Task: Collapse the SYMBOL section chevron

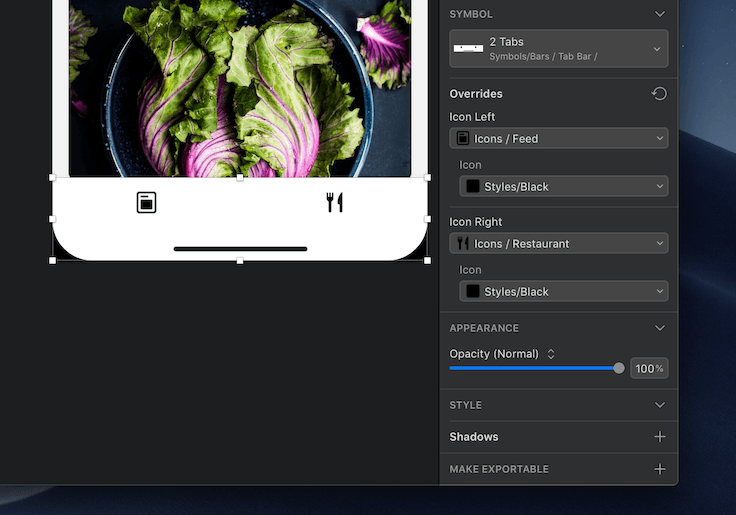Action: [659, 14]
